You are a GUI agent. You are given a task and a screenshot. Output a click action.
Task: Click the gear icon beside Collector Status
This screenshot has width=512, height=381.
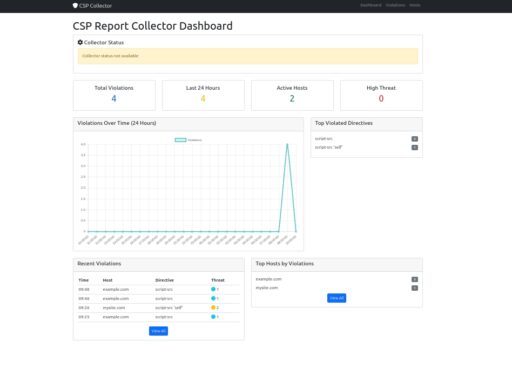coord(80,42)
